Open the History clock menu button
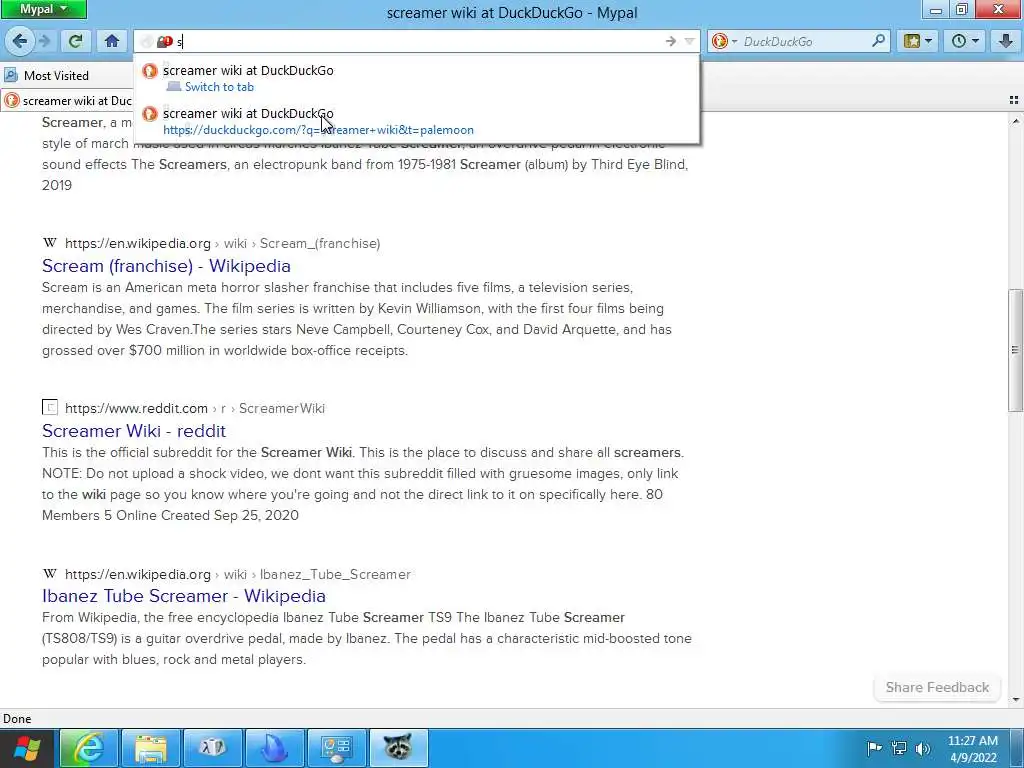 965,41
